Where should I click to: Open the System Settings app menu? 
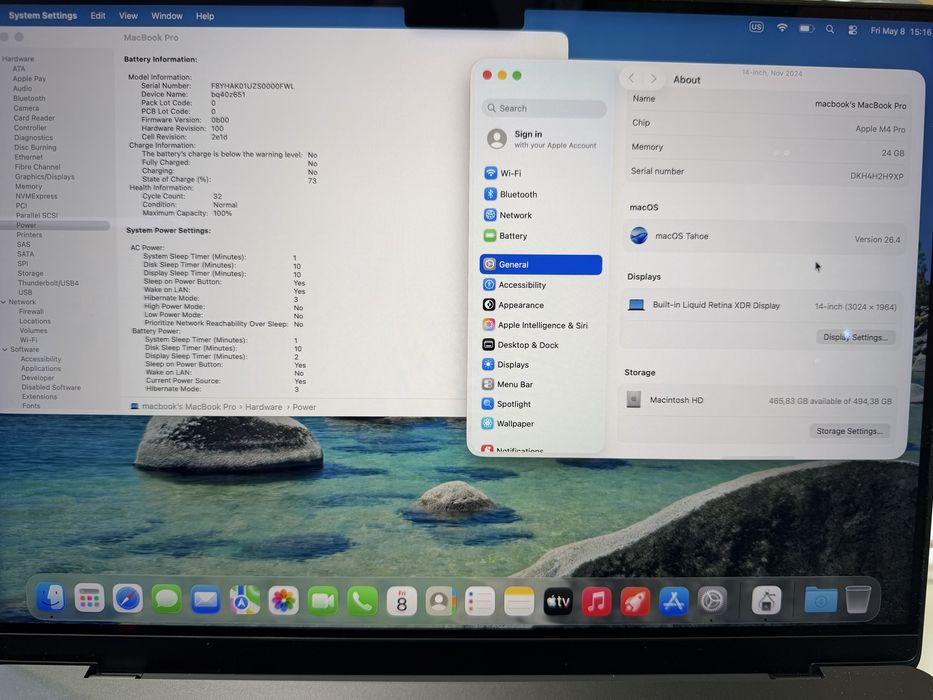pos(42,15)
